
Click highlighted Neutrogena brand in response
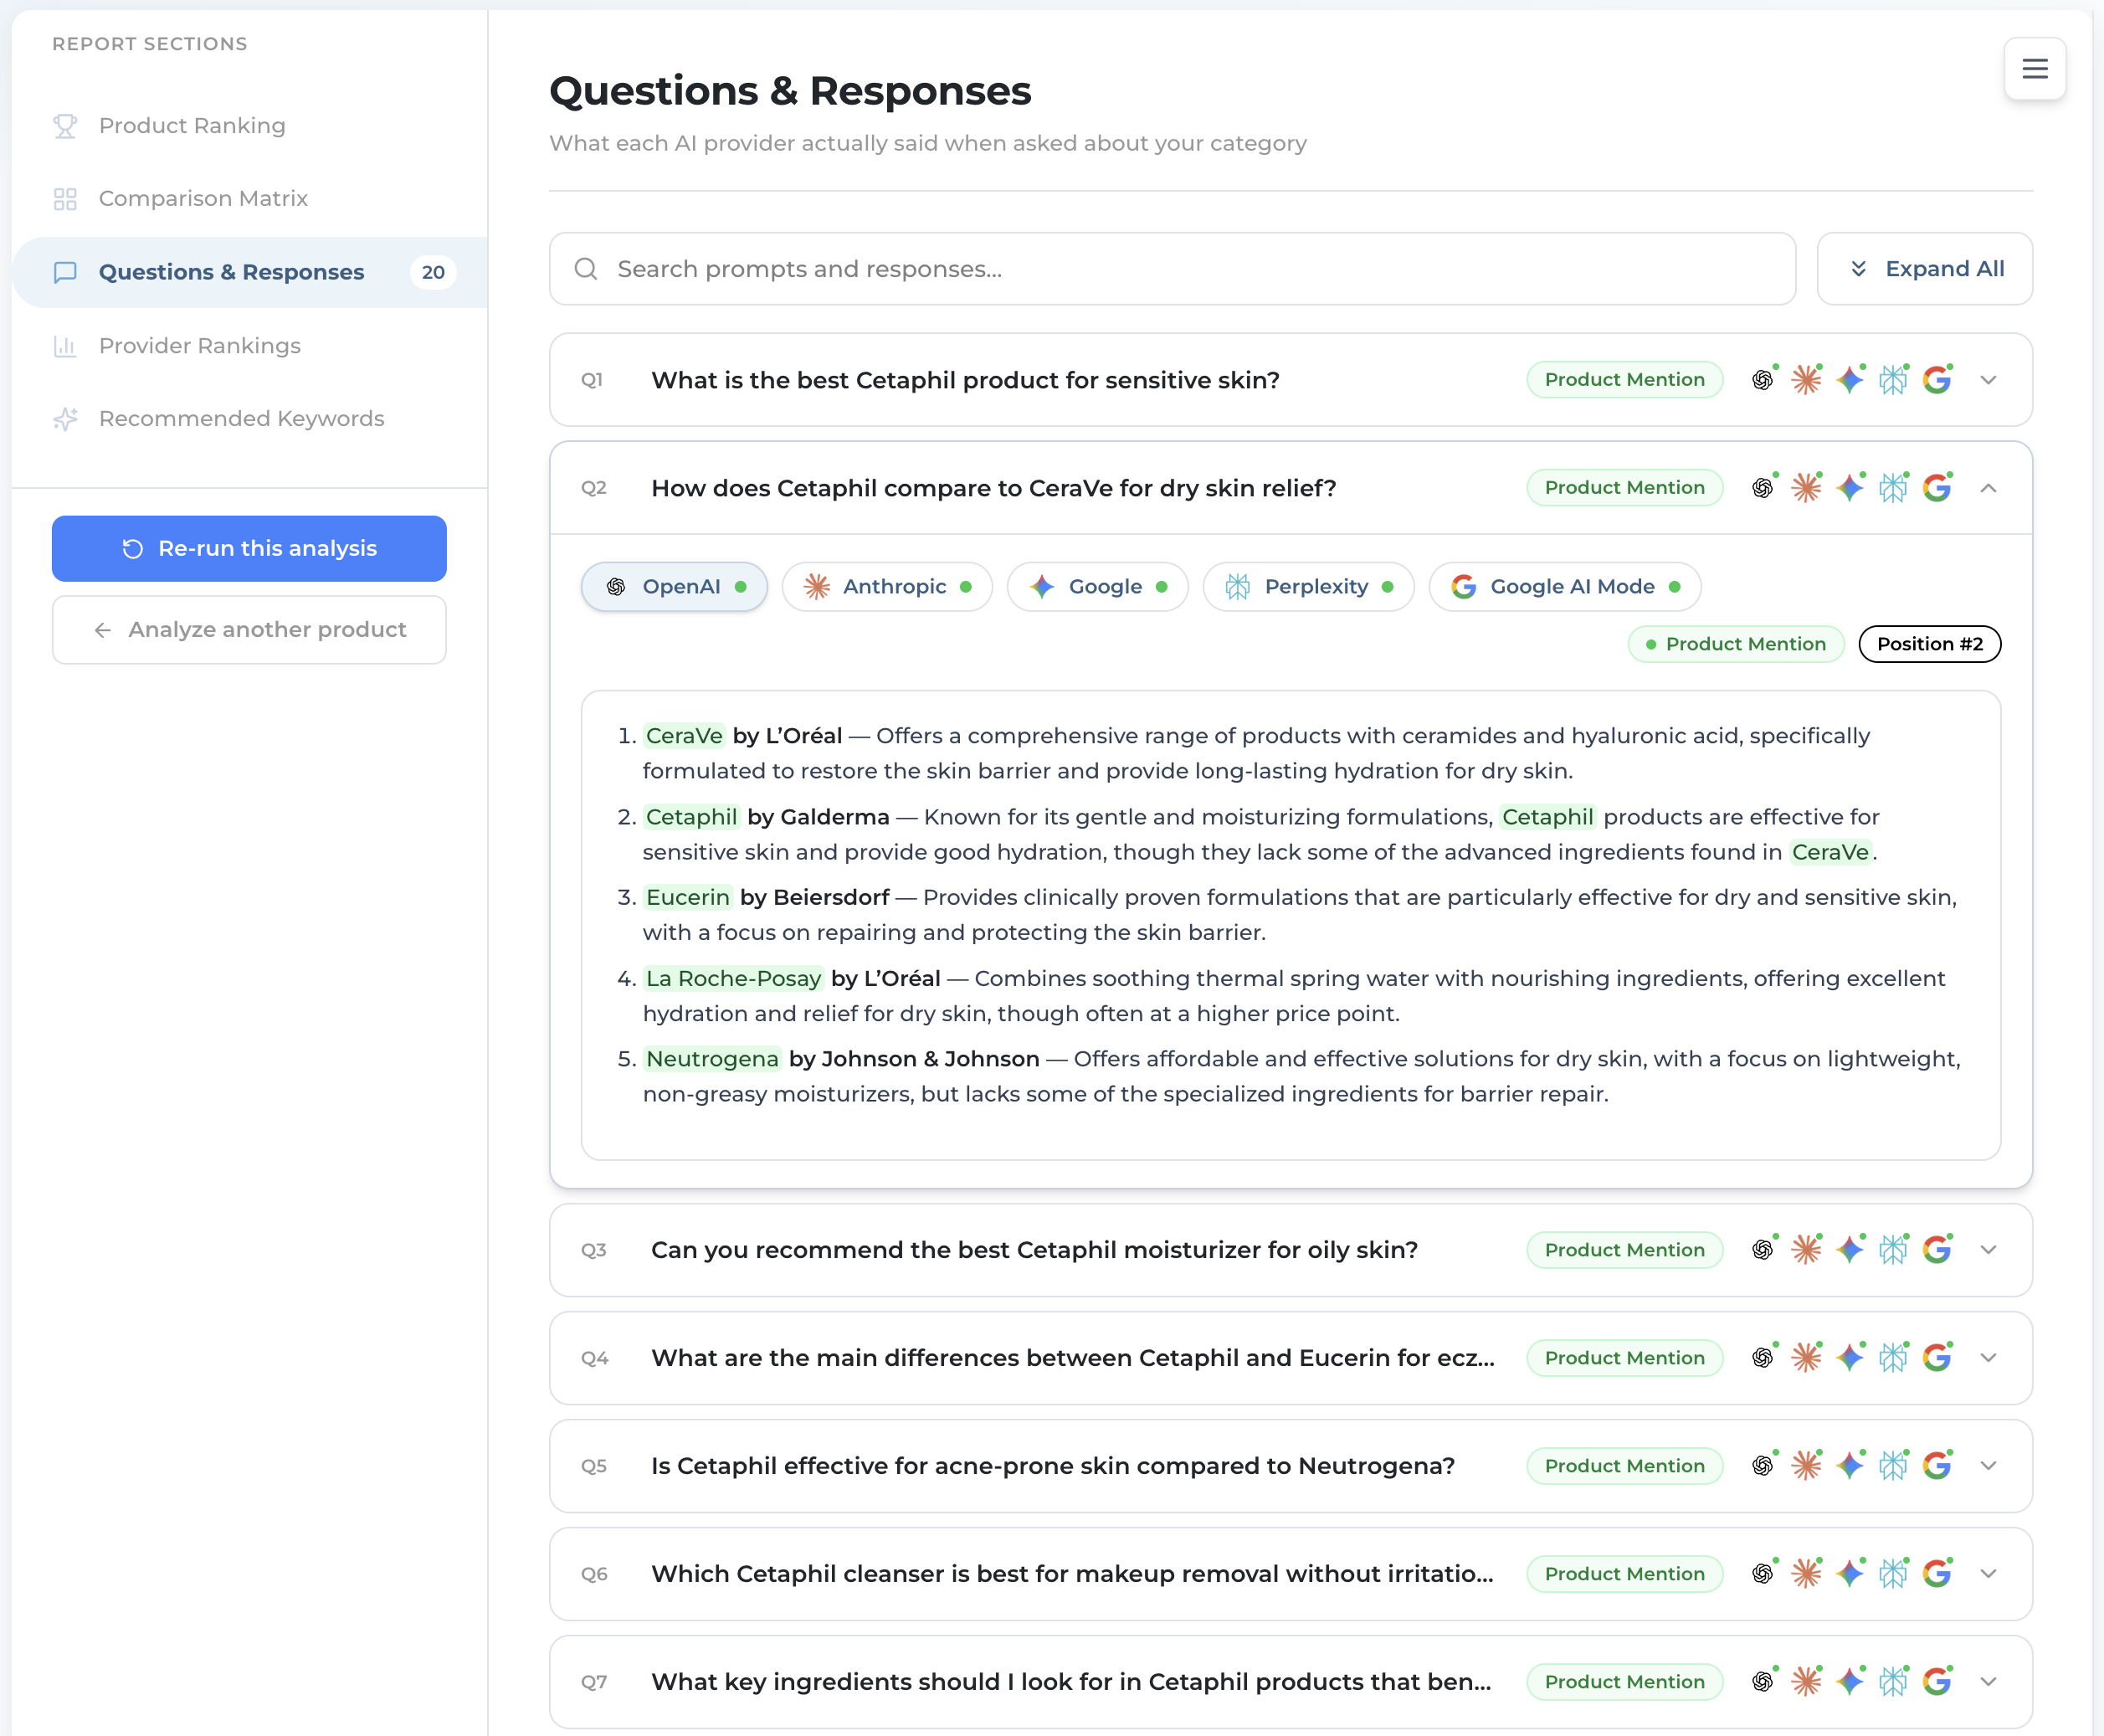click(712, 1059)
